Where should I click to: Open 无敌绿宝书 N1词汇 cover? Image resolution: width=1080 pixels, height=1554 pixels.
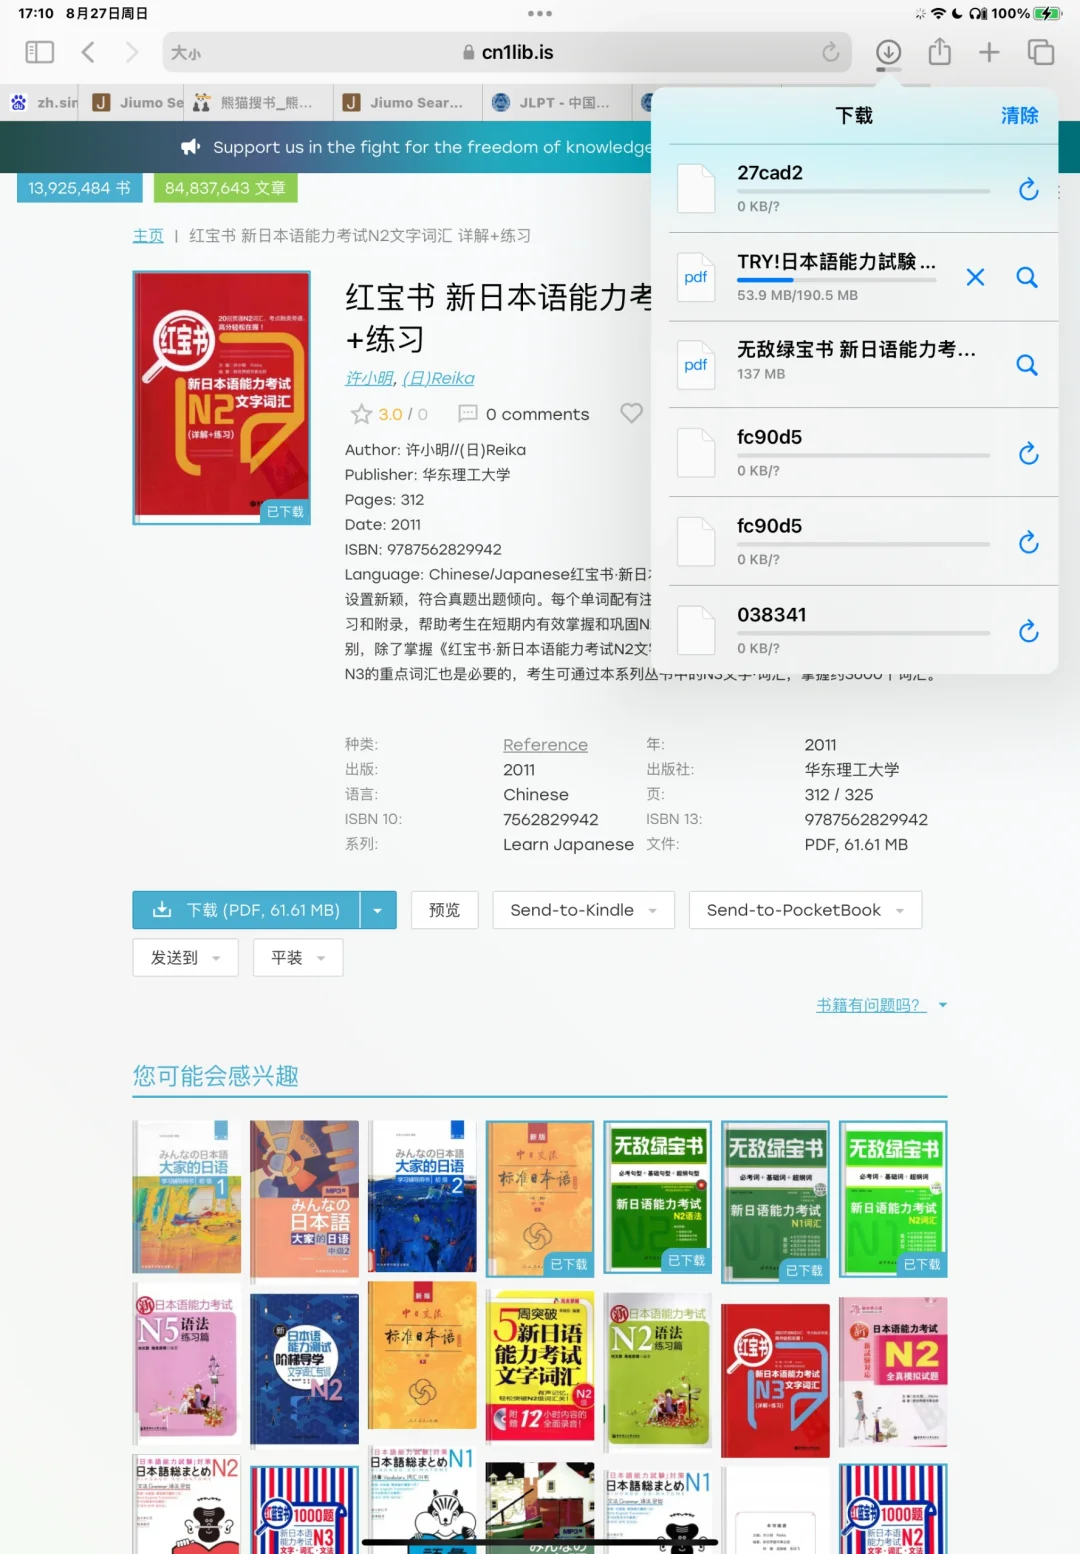pos(776,1200)
